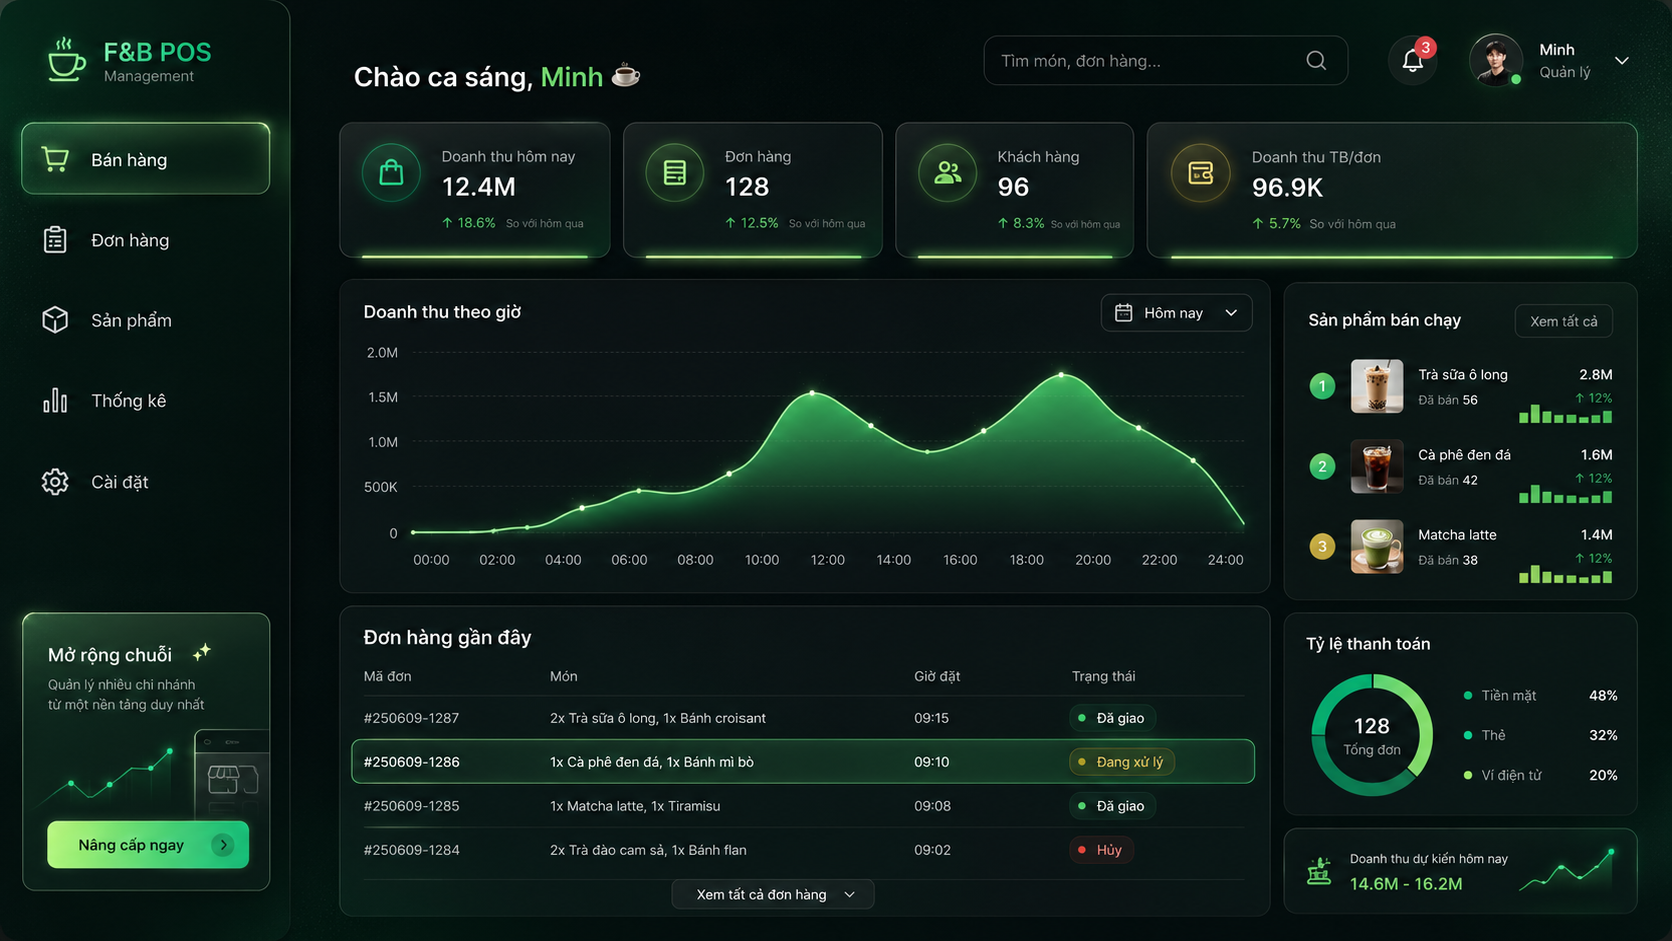Open the Hôm nay date range dropdown
The width and height of the screenshot is (1672, 941).
pos(1176,313)
